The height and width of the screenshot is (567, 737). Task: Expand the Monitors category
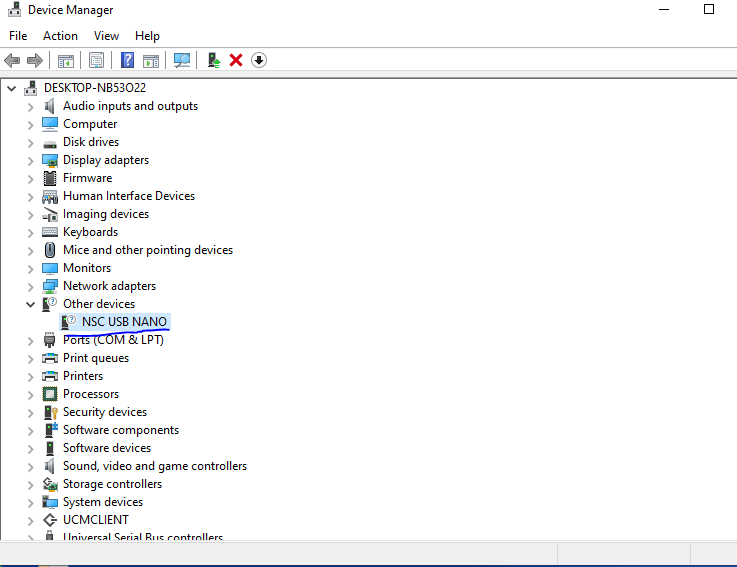[31, 269]
